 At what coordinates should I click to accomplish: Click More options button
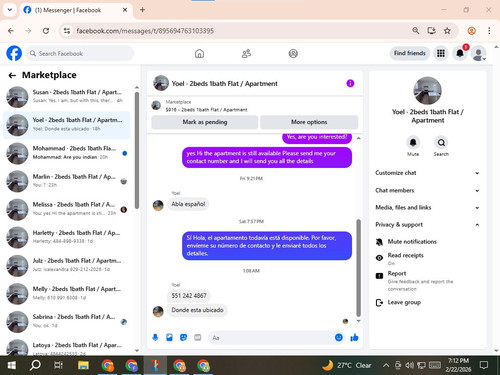[x=309, y=122]
